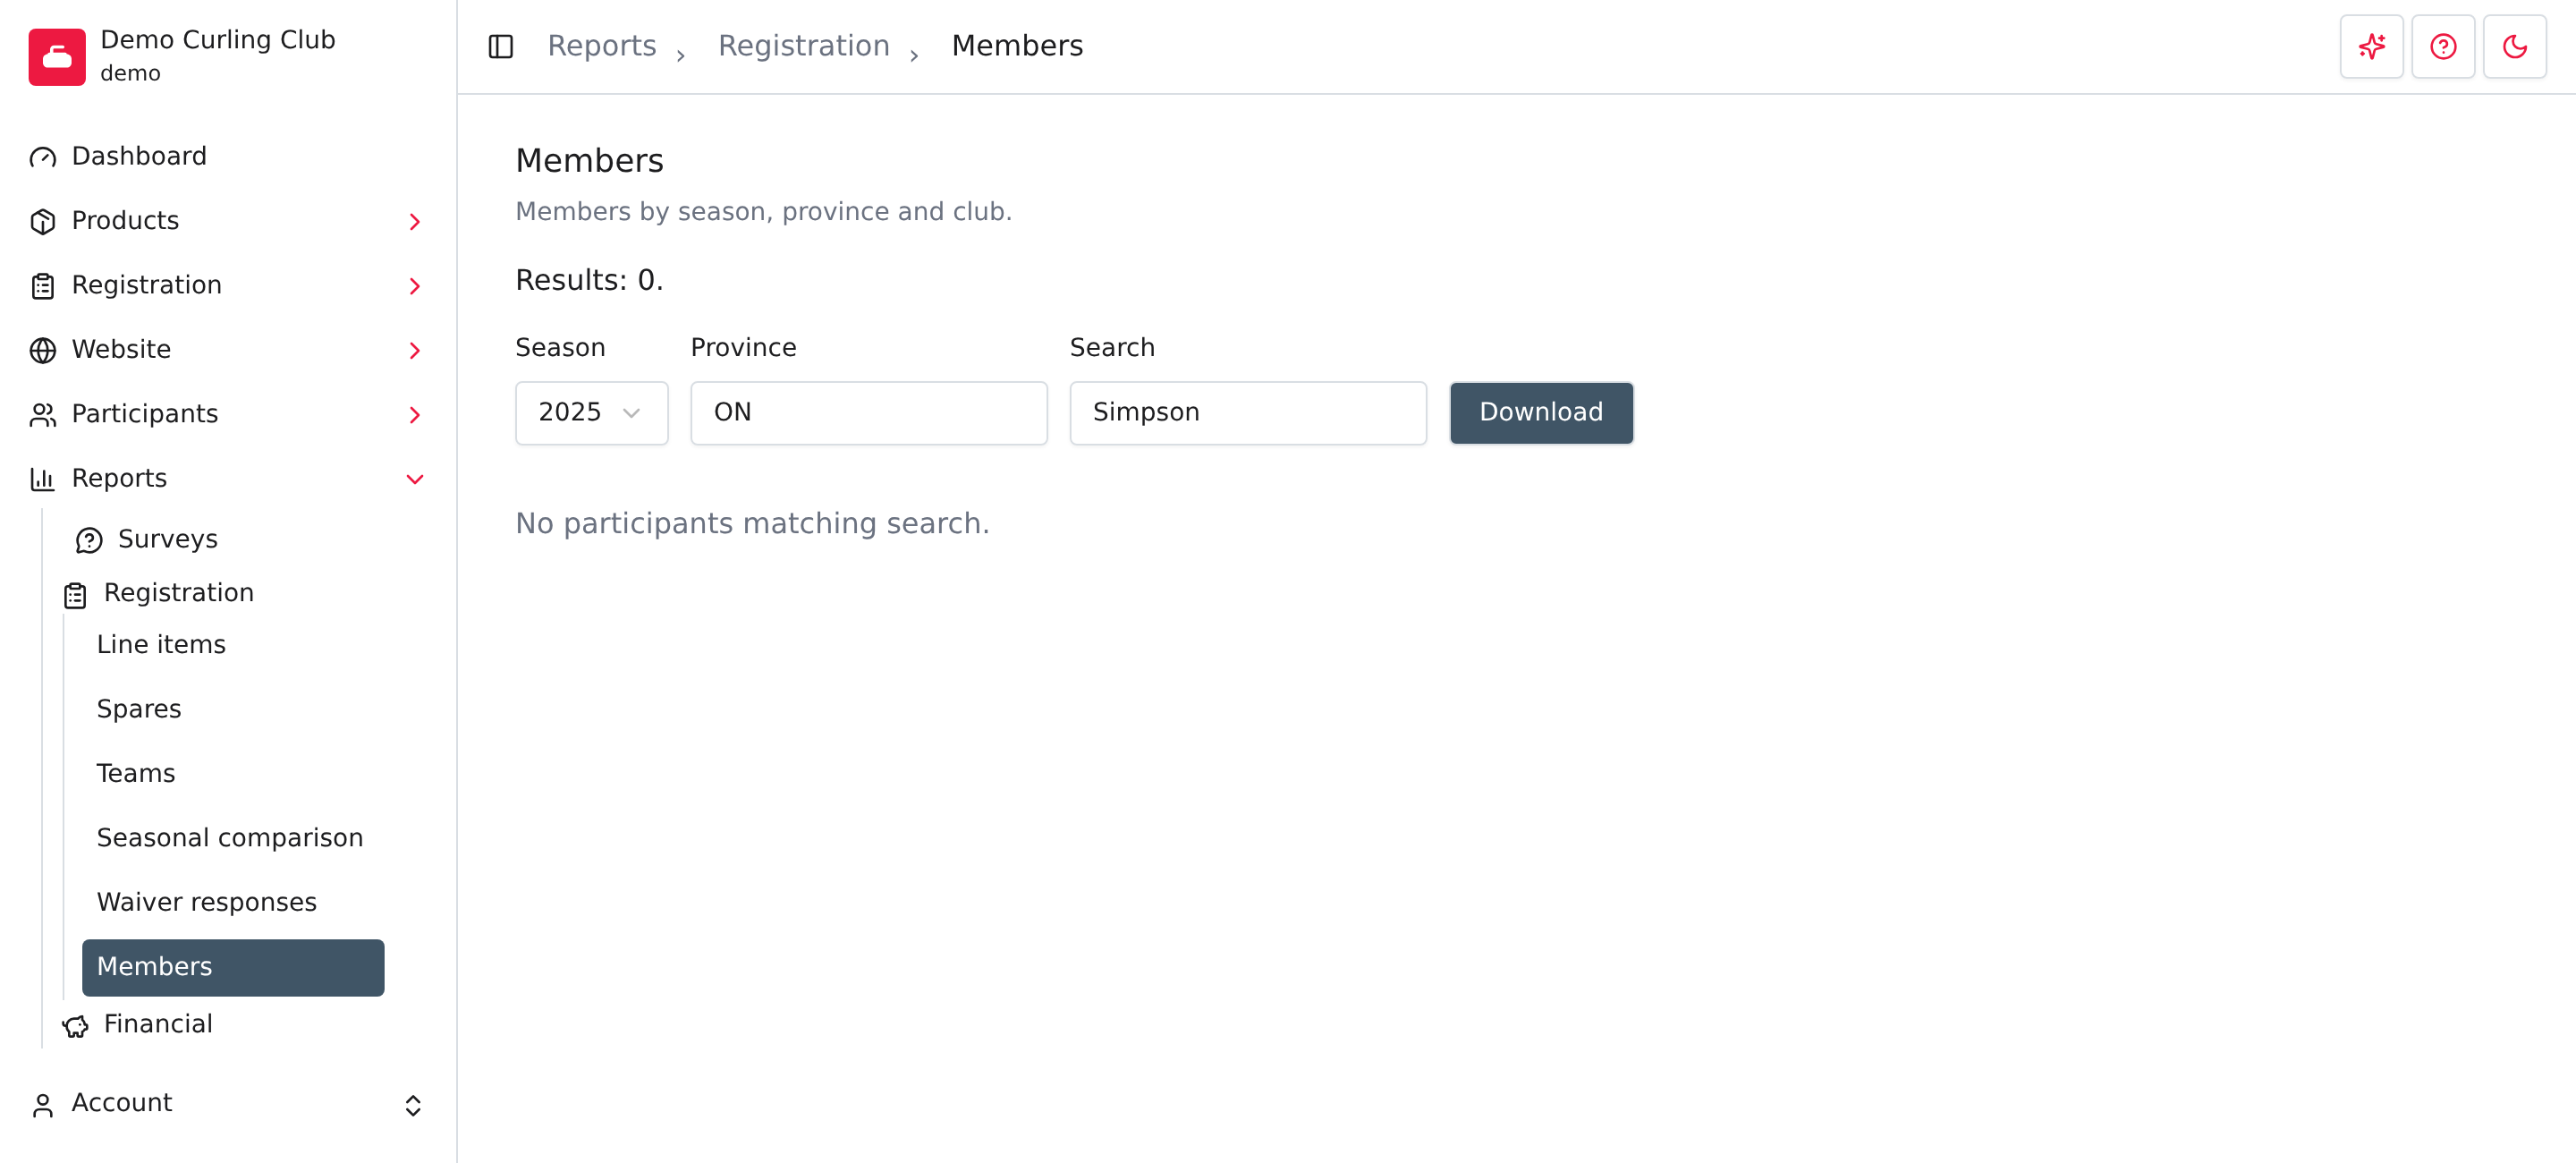
Task: Click clipboard icon beside Reports Registration submenu
Action: [75, 595]
